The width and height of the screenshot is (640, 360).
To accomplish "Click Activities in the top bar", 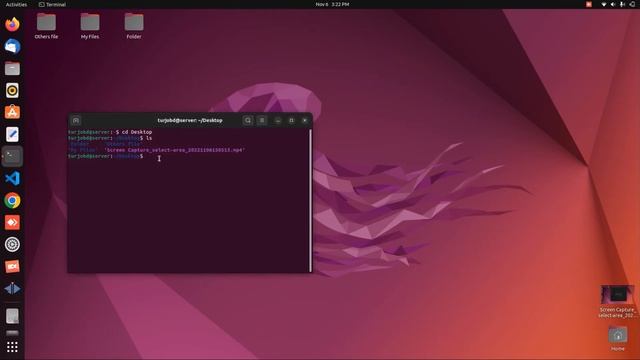I will click(x=16, y=4).
